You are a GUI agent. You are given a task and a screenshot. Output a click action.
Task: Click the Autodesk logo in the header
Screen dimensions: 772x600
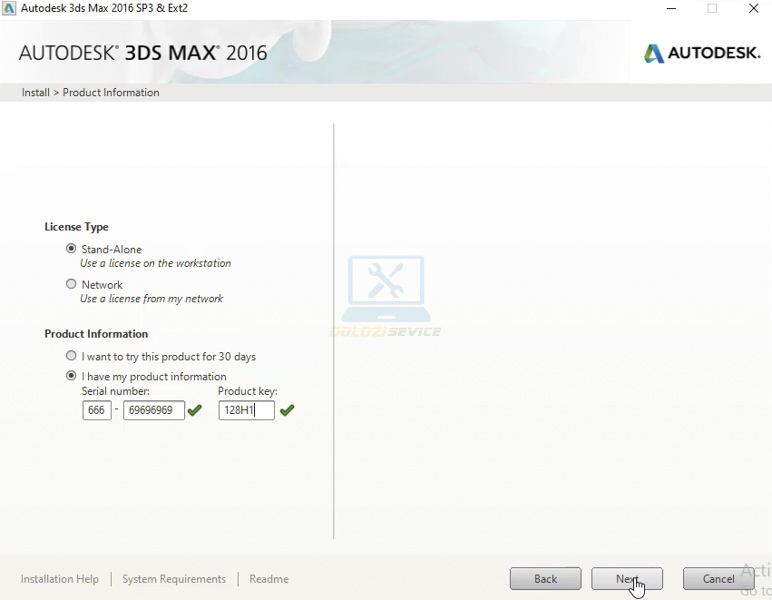(702, 53)
